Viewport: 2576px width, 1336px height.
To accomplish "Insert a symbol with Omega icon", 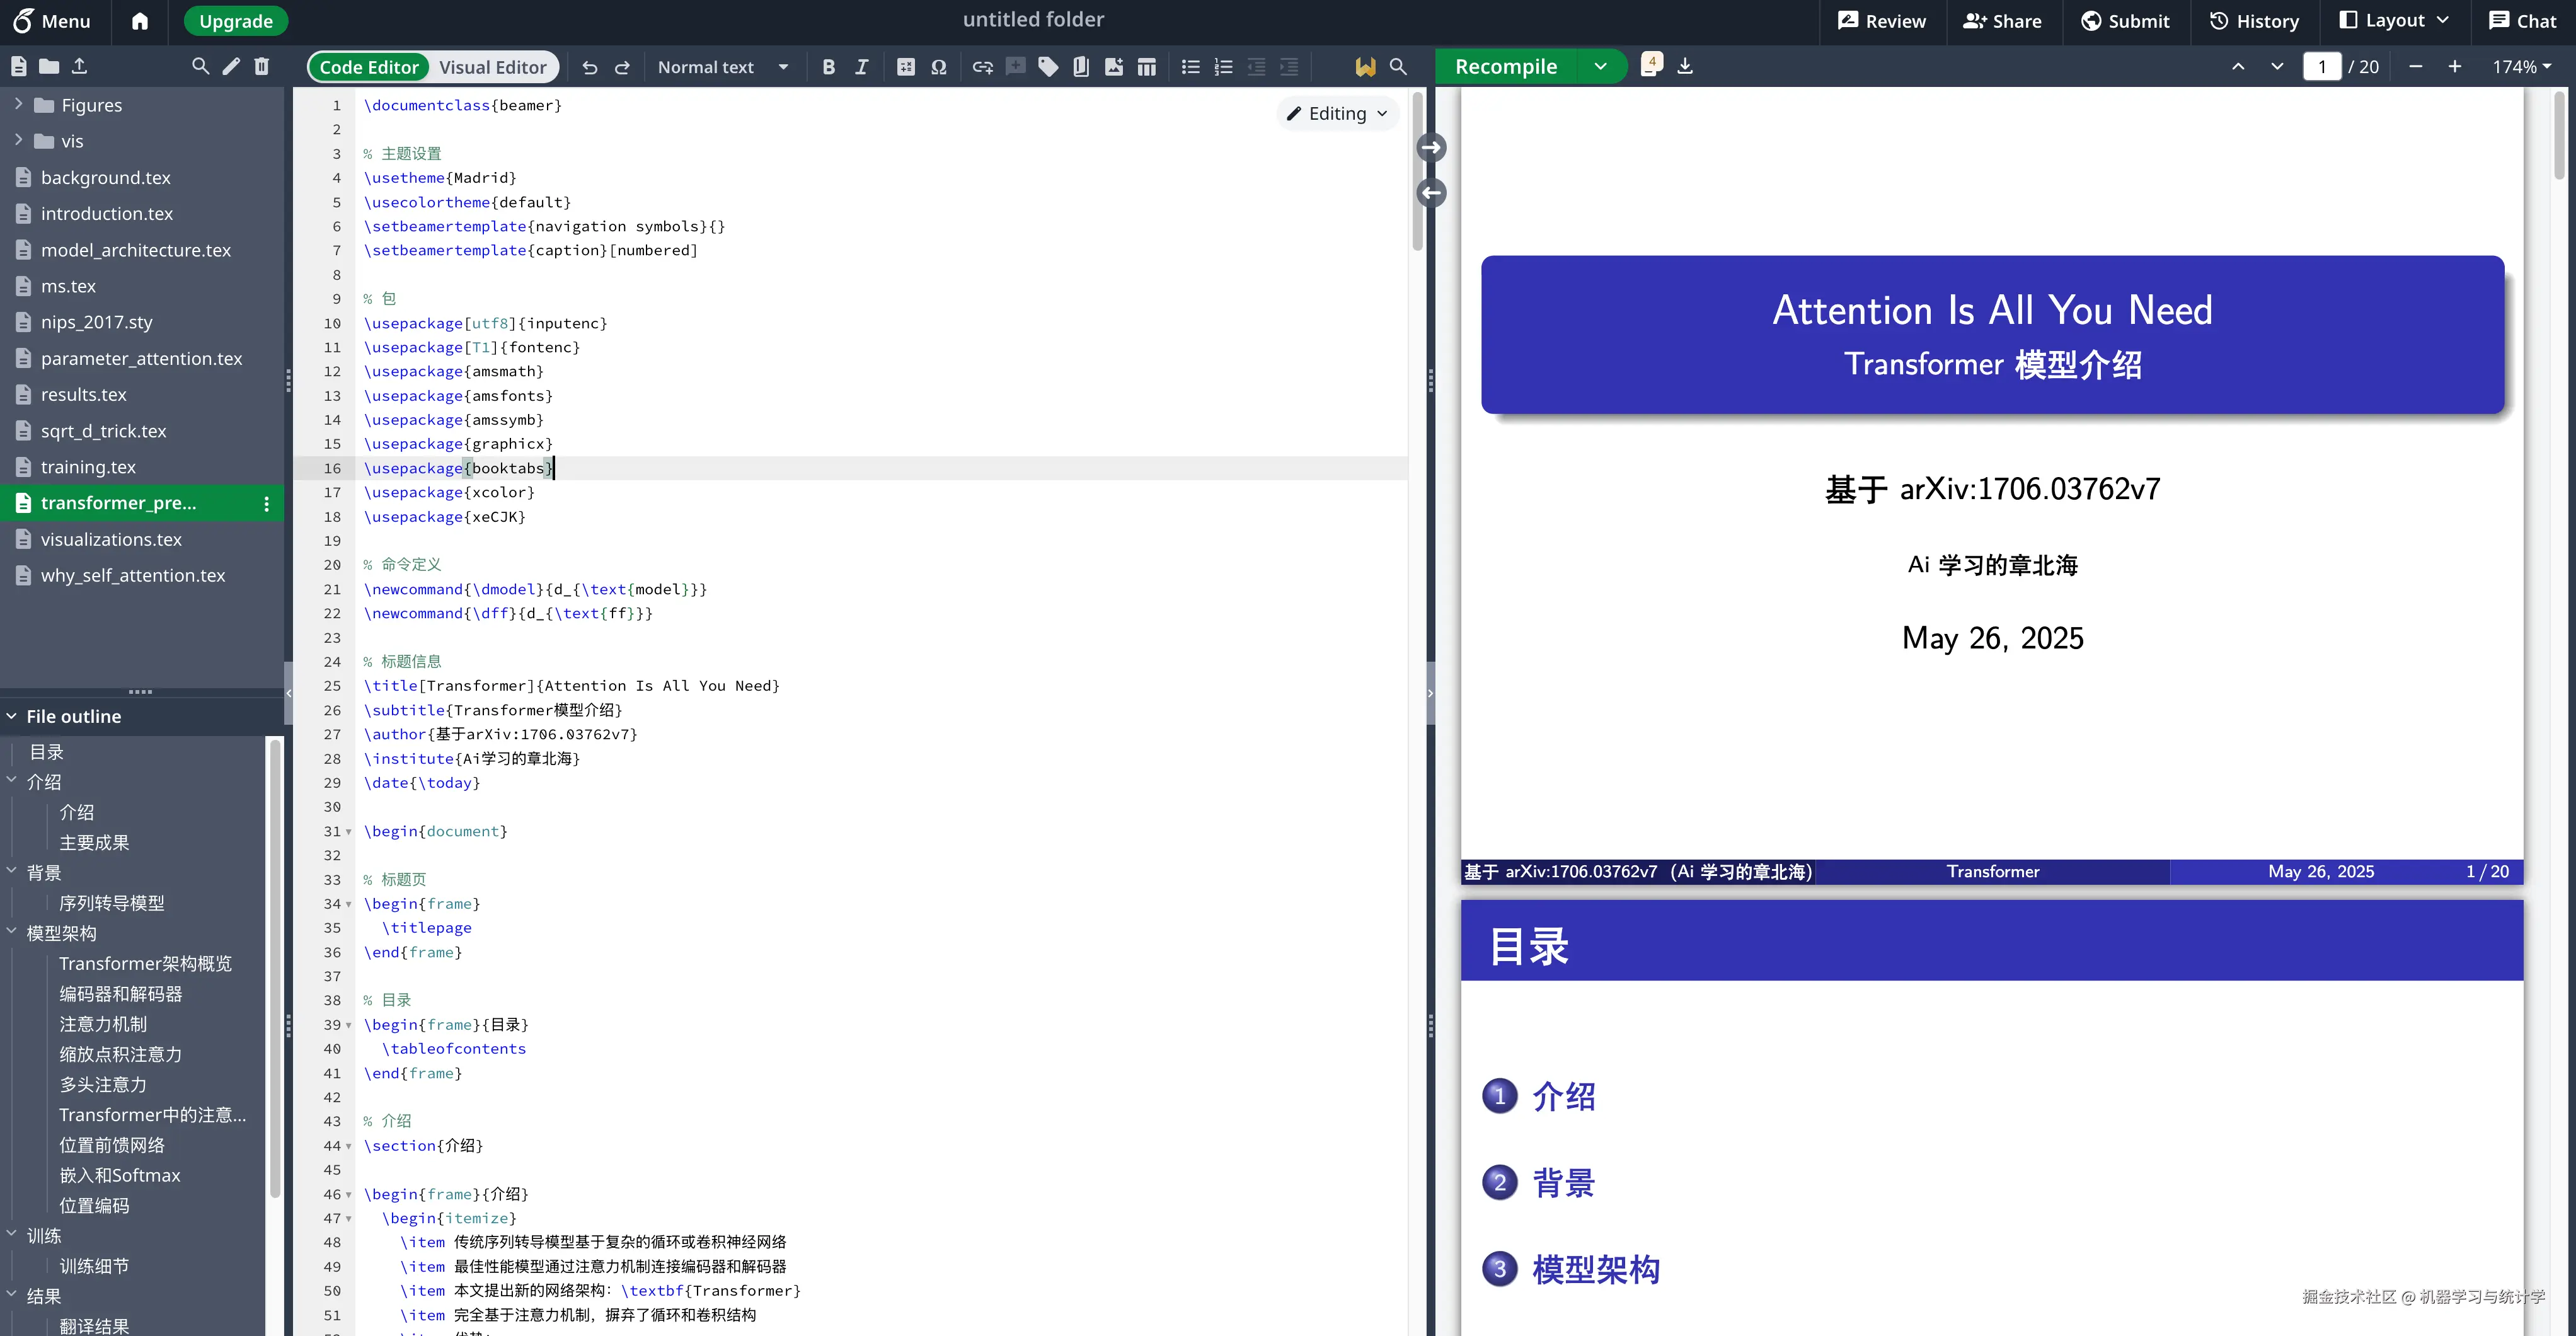I will (938, 67).
